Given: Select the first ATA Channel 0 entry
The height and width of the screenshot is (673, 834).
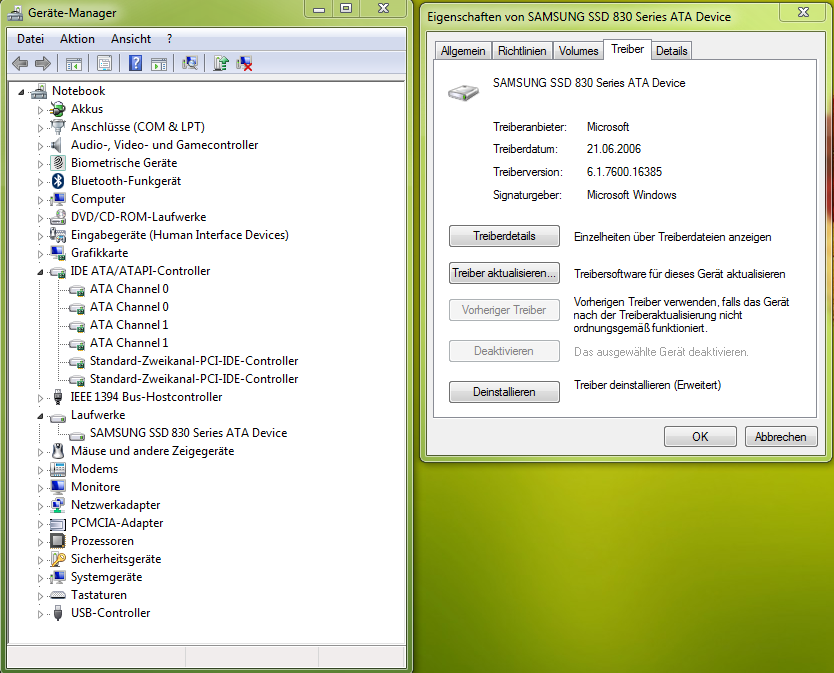Looking at the screenshot, I should point(129,289).
